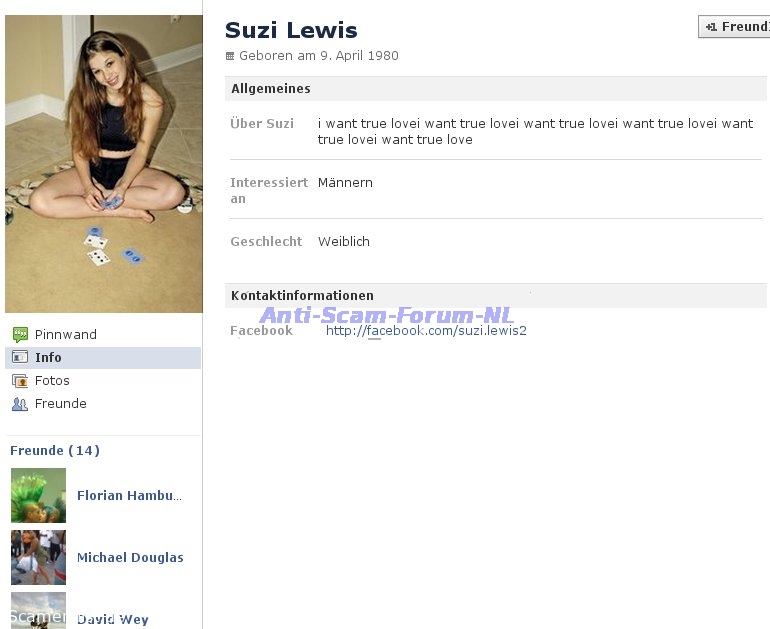Open the Freunde sidebar entry
This screenshot has height=629, width=770.
61,404
